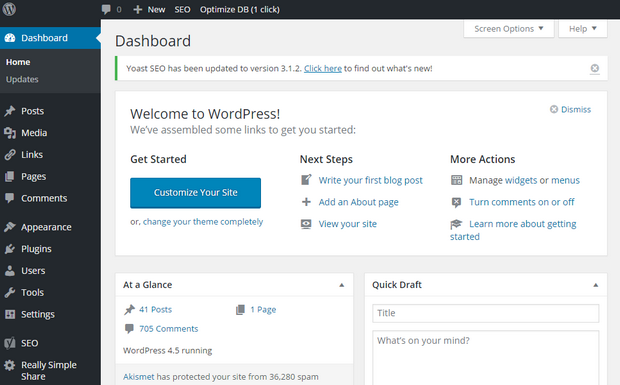620x385 pixels.
Task: Expand the Screen Options dropdown
Action: [508, 29]
